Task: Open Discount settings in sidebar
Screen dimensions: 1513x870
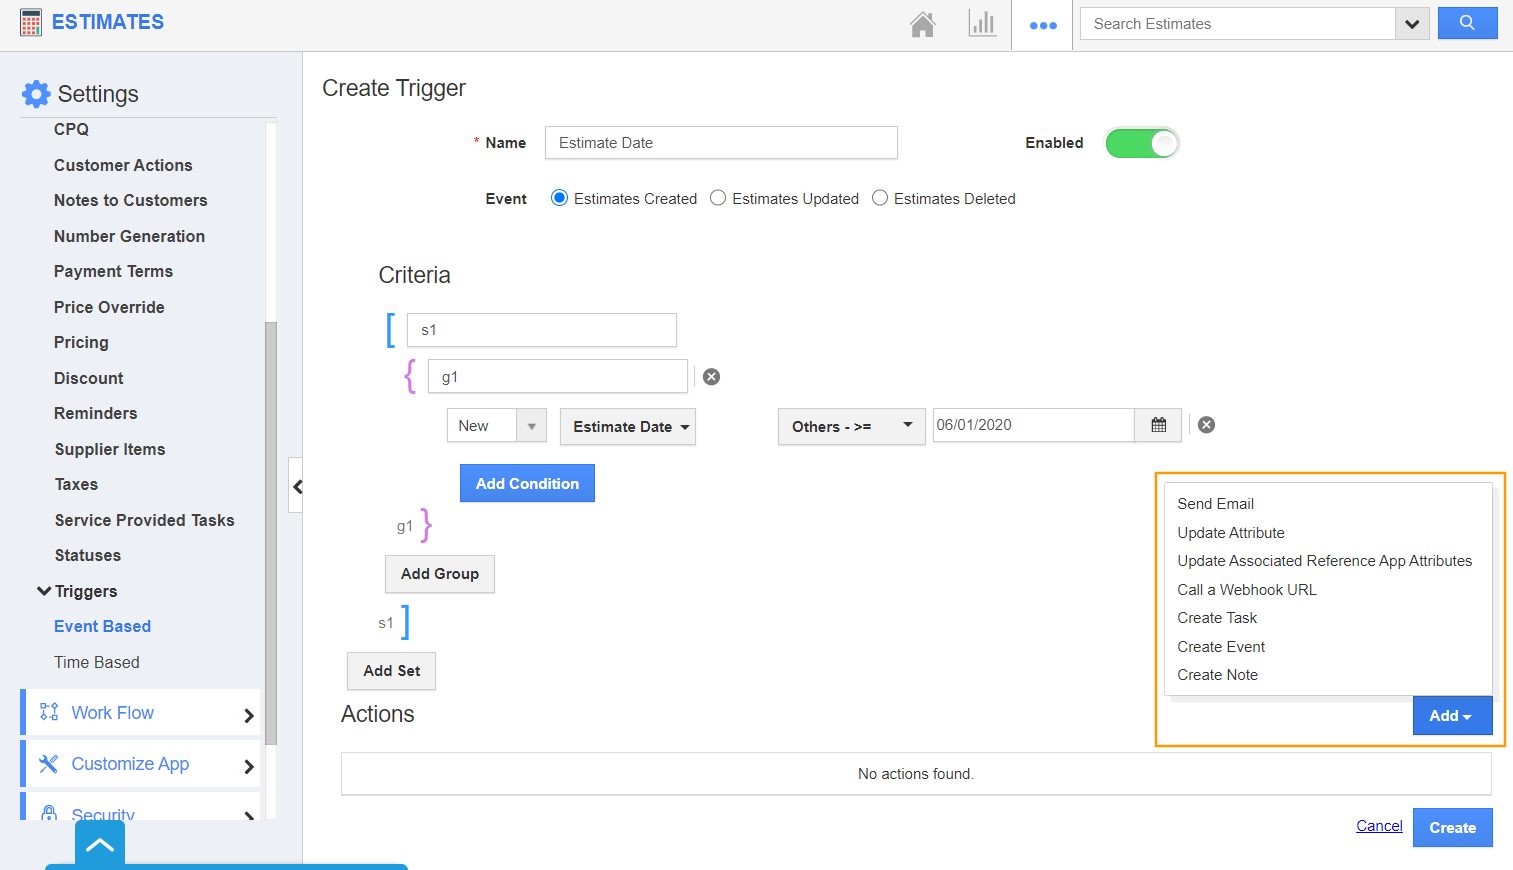Action: tap(89, 378)
